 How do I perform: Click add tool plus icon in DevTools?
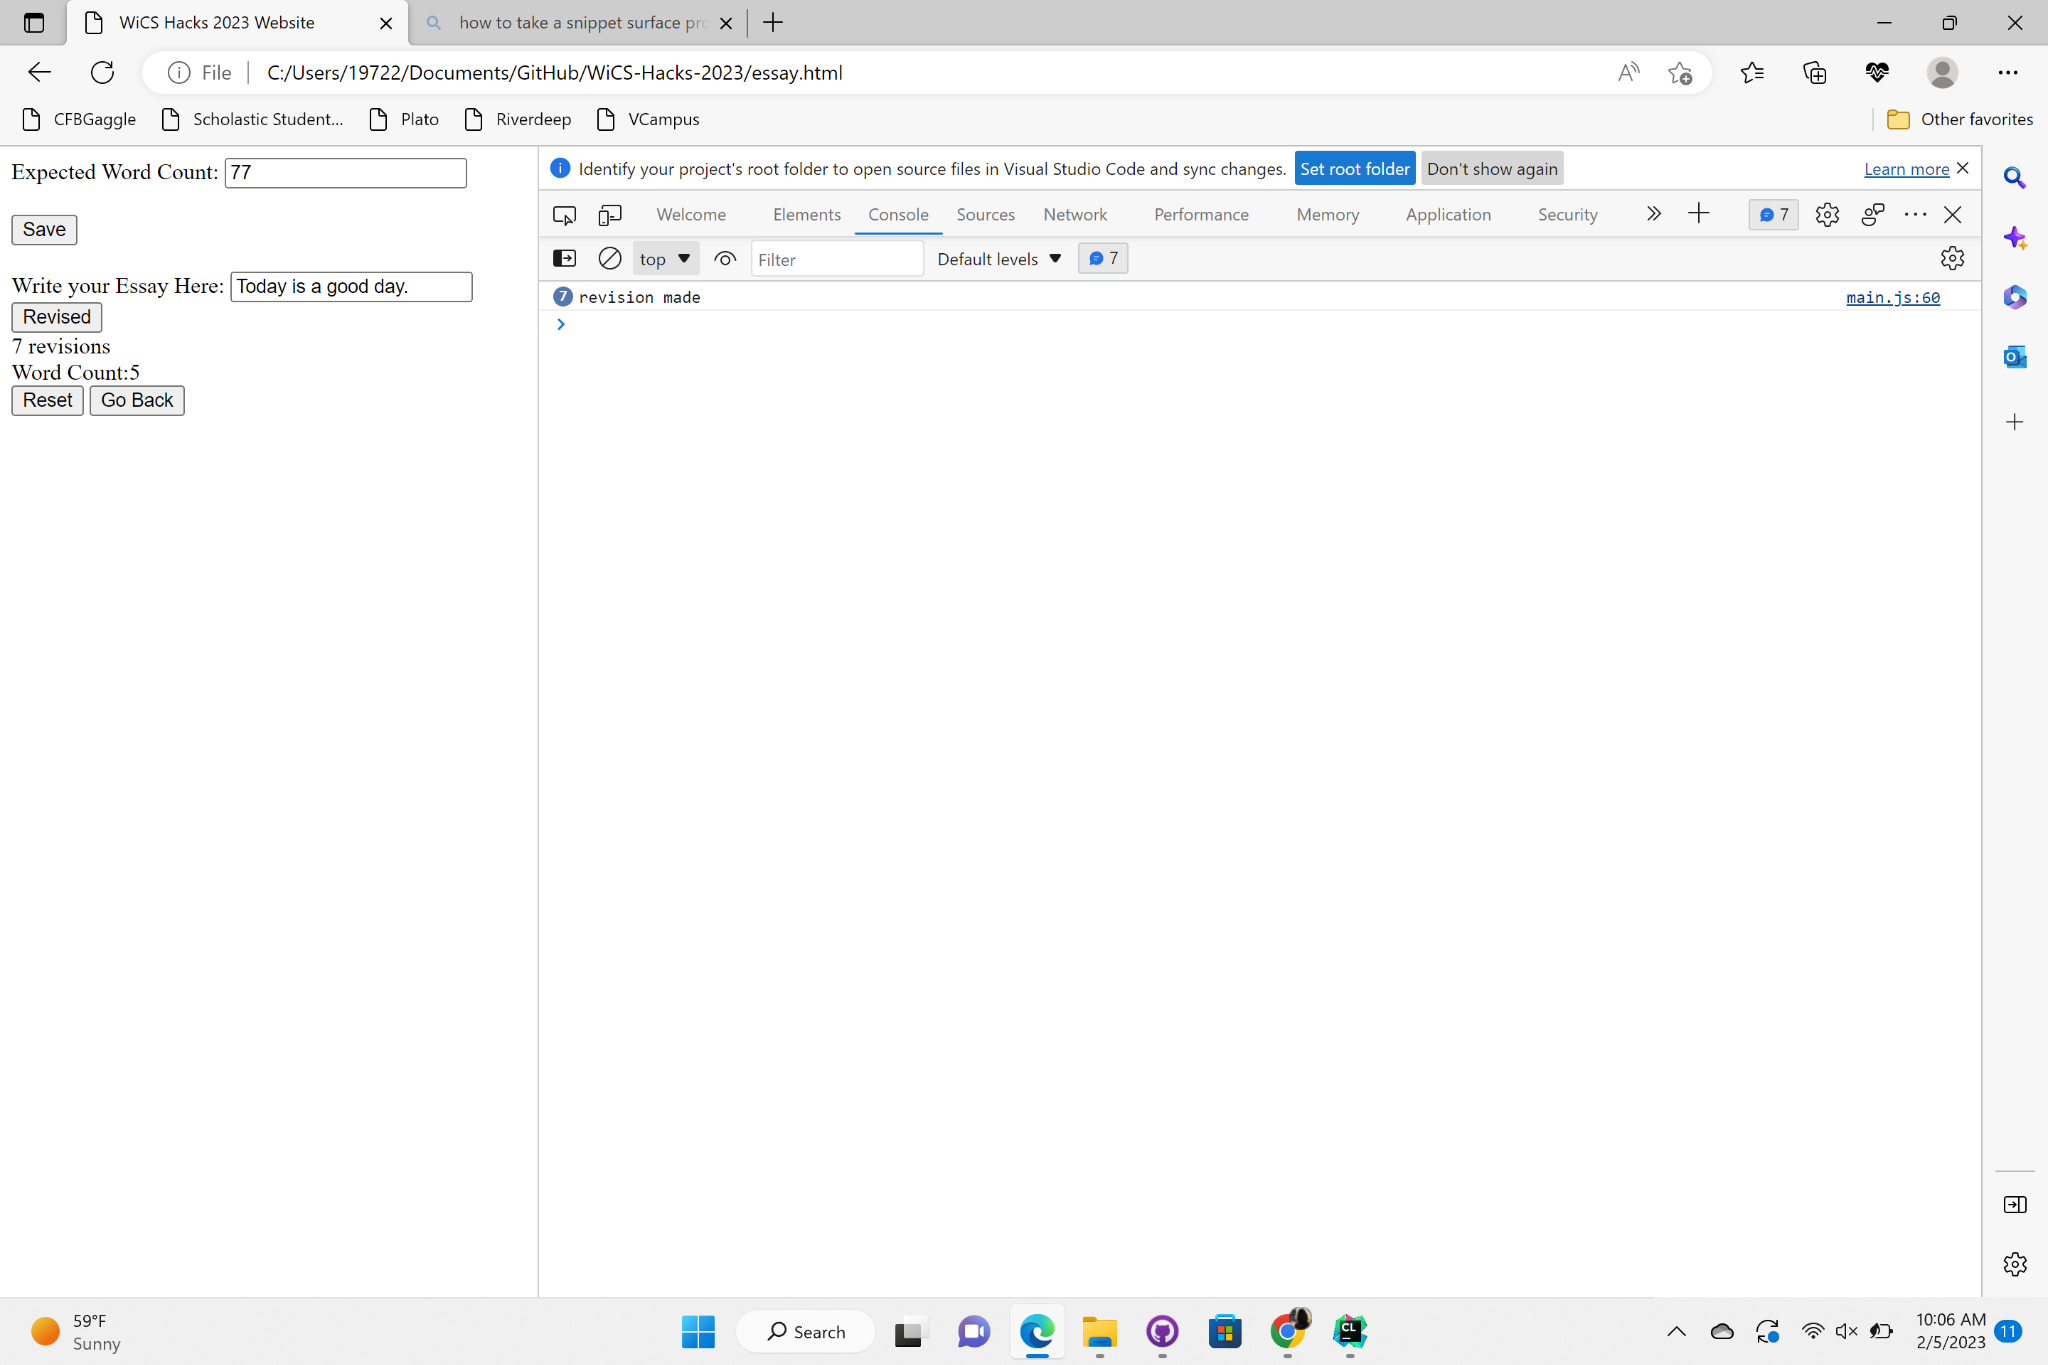[x=1699, y=214]
